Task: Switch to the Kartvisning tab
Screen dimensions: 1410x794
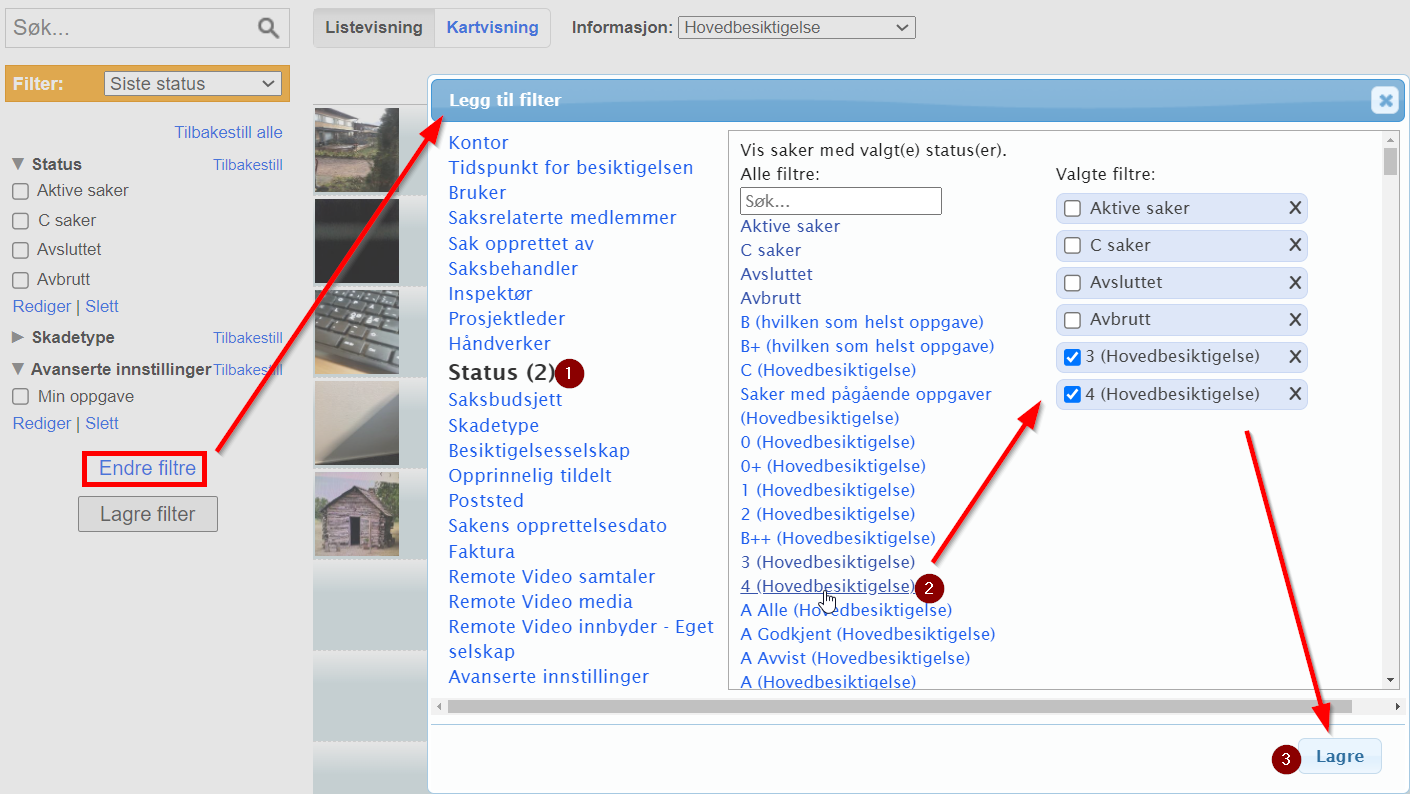Action: [492, 28]
